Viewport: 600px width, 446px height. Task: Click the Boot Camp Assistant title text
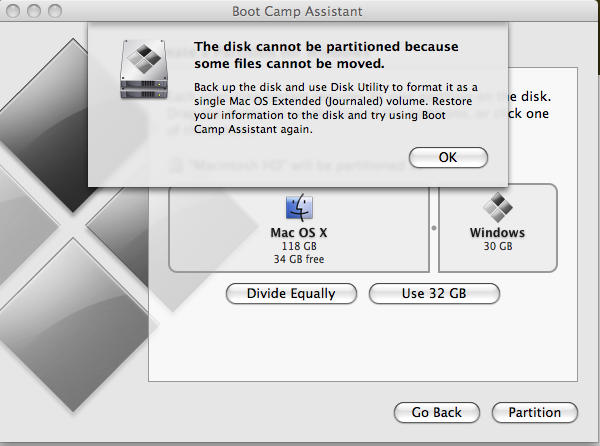(x=297, y=11)
